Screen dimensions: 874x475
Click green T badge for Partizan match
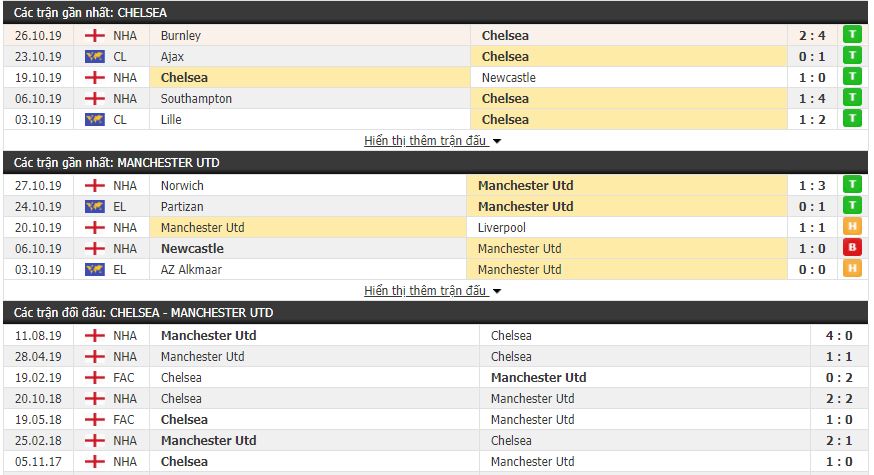[852, 205]
